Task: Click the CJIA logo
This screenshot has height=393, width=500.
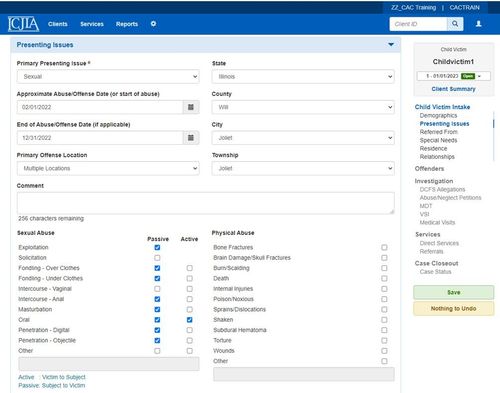Action: [x=23, y=24]
